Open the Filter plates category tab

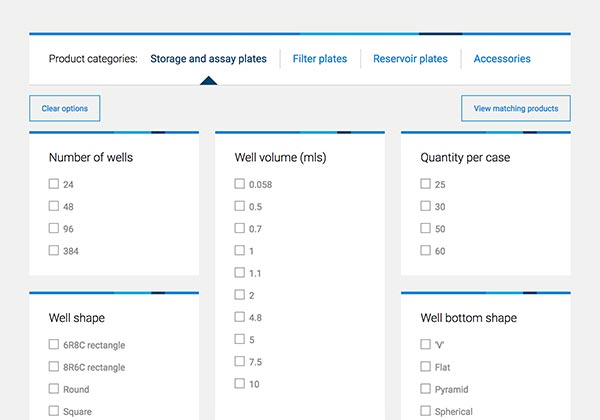pyautogui.click(x=320, y=59)
